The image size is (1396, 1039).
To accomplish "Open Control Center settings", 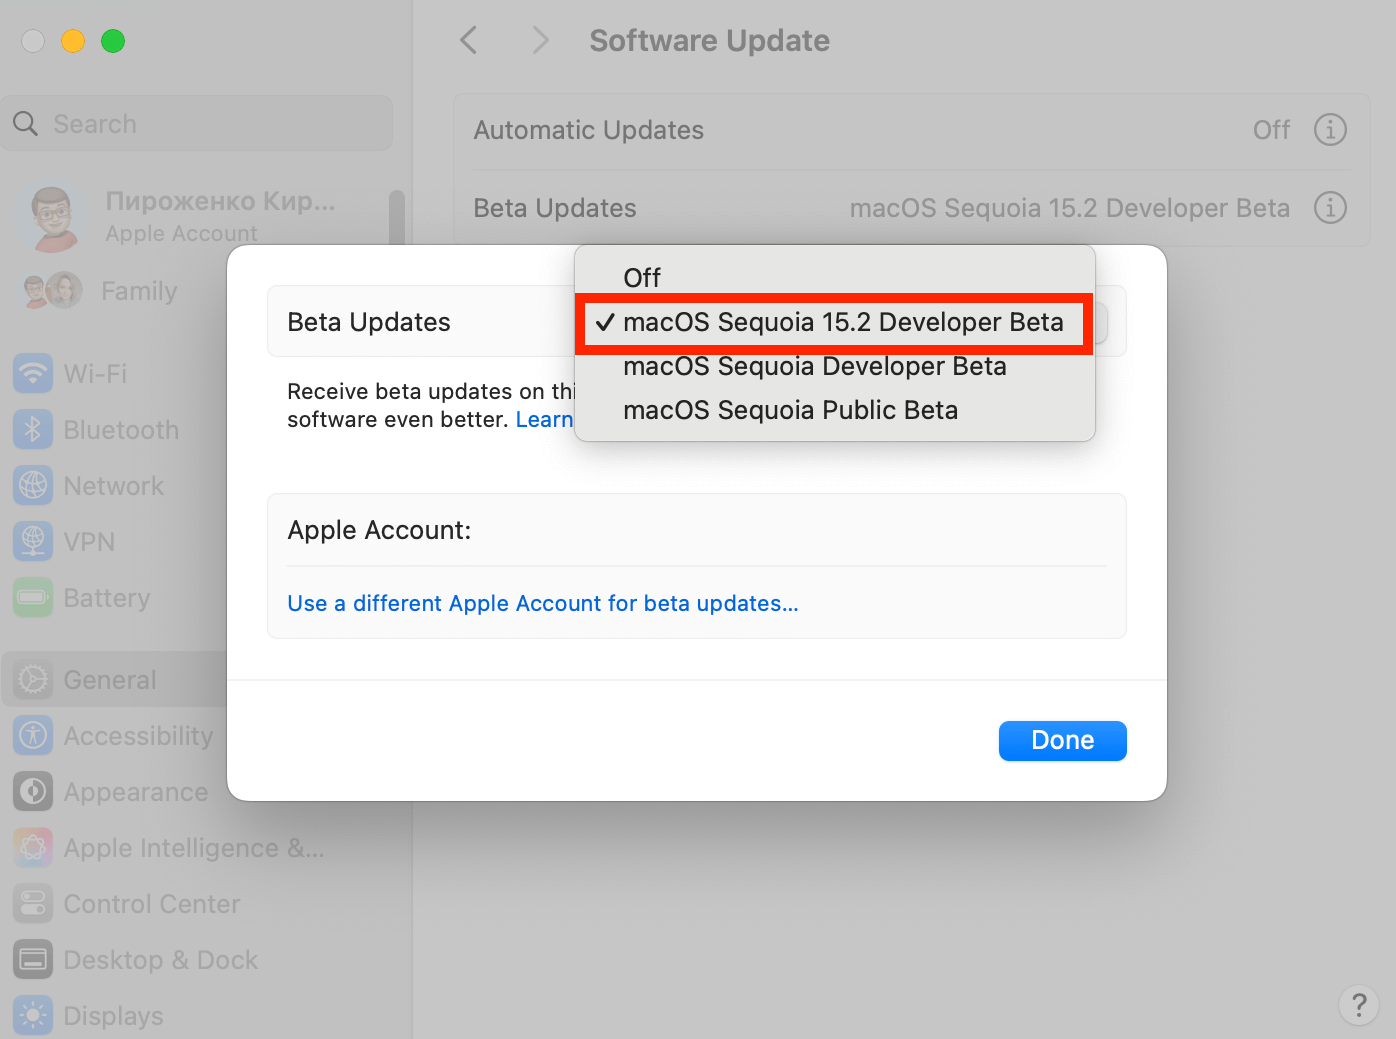I will click(x=151, y=903).
